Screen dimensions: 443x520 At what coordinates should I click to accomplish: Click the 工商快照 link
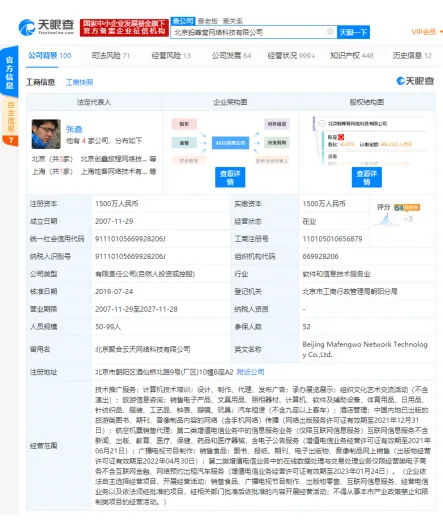[x=80, y=82]
